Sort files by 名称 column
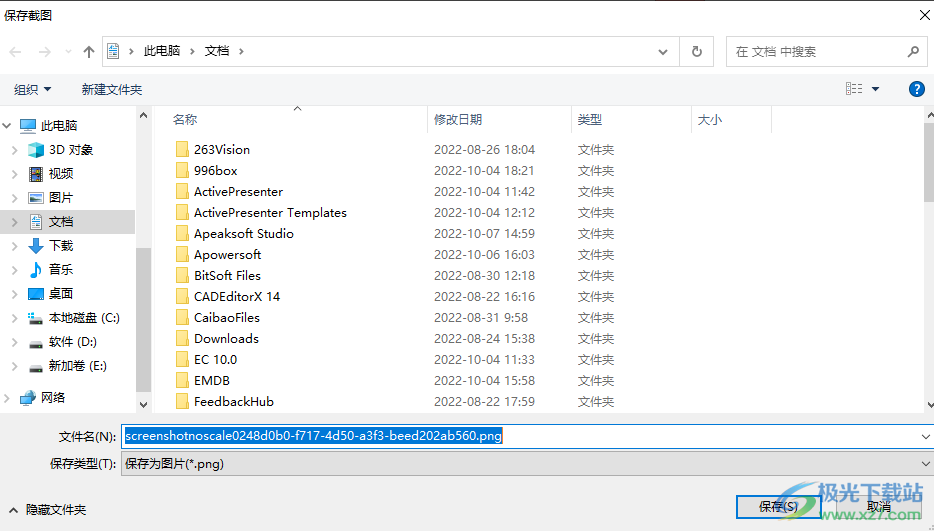The image size is (934, 531). pos(185,120)
